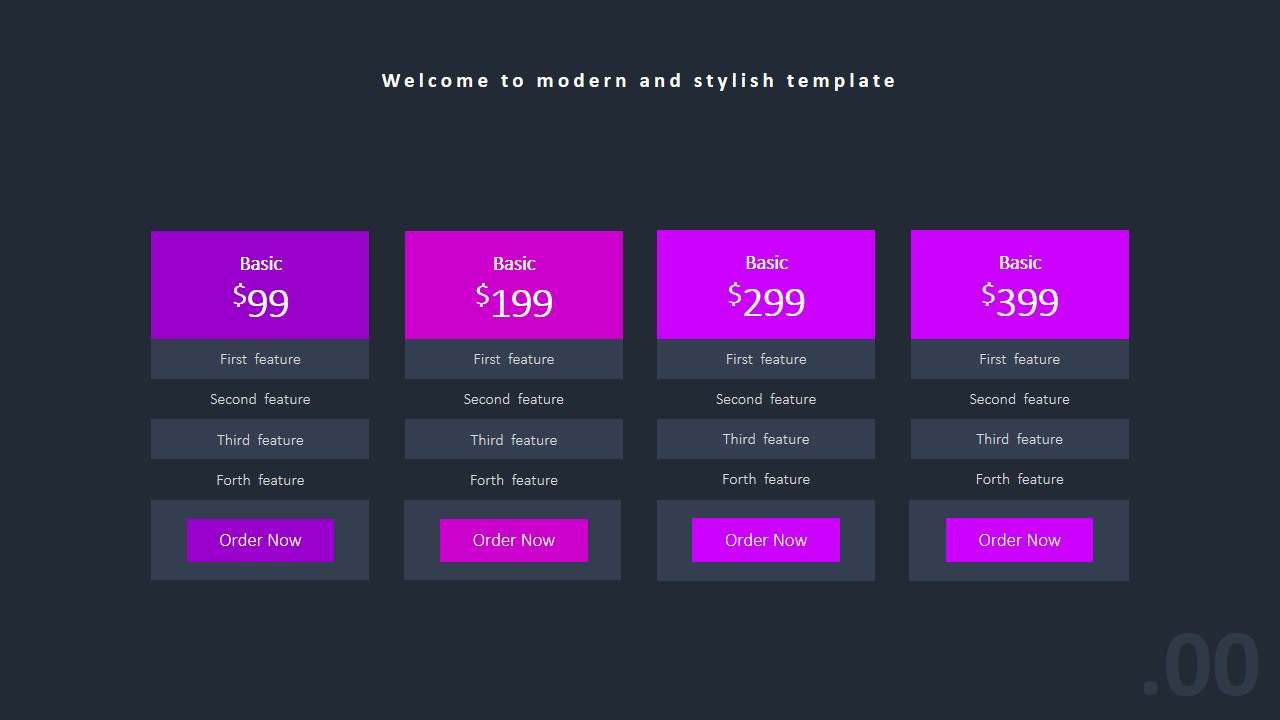The height and width of the screenshot is (720, 1280).
Task: Pick the $399 Basic price header
Action: coord(1019,285)
